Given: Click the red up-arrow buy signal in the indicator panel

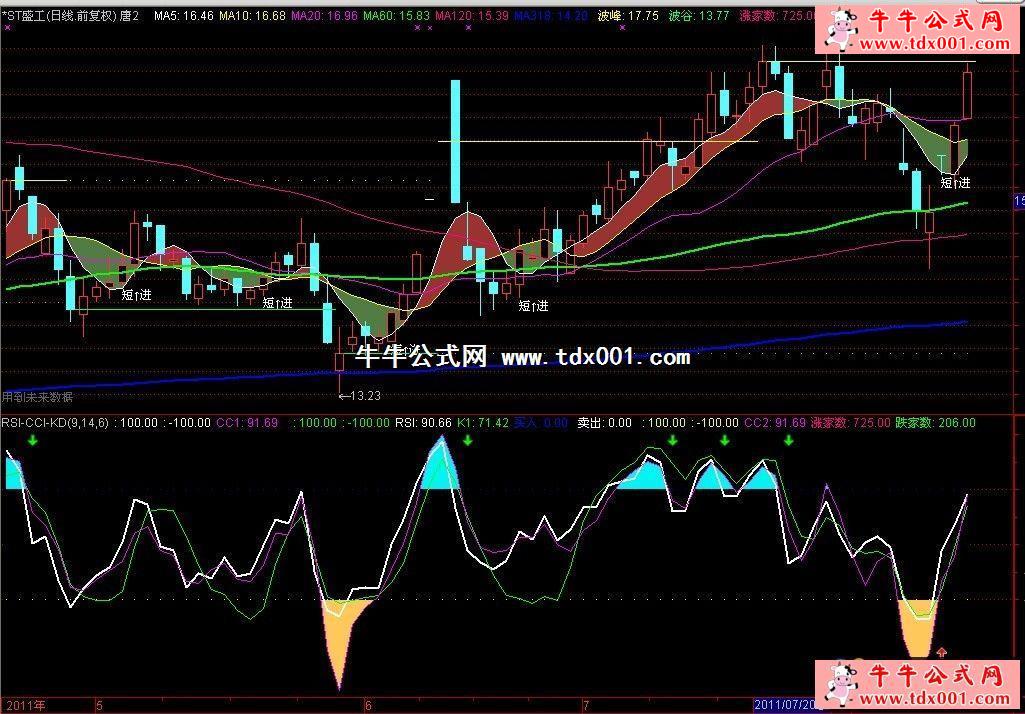Looking at the screenshot, I should coord(941,652).
